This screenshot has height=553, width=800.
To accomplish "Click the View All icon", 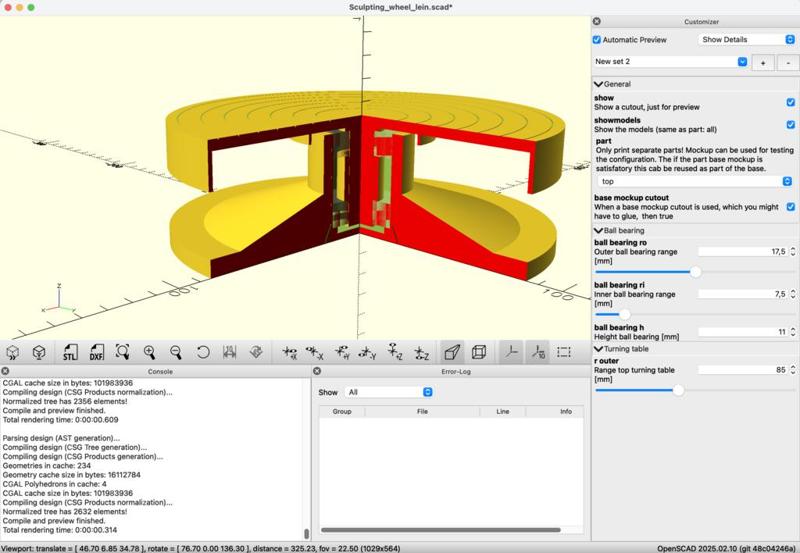I will point(123,352).
